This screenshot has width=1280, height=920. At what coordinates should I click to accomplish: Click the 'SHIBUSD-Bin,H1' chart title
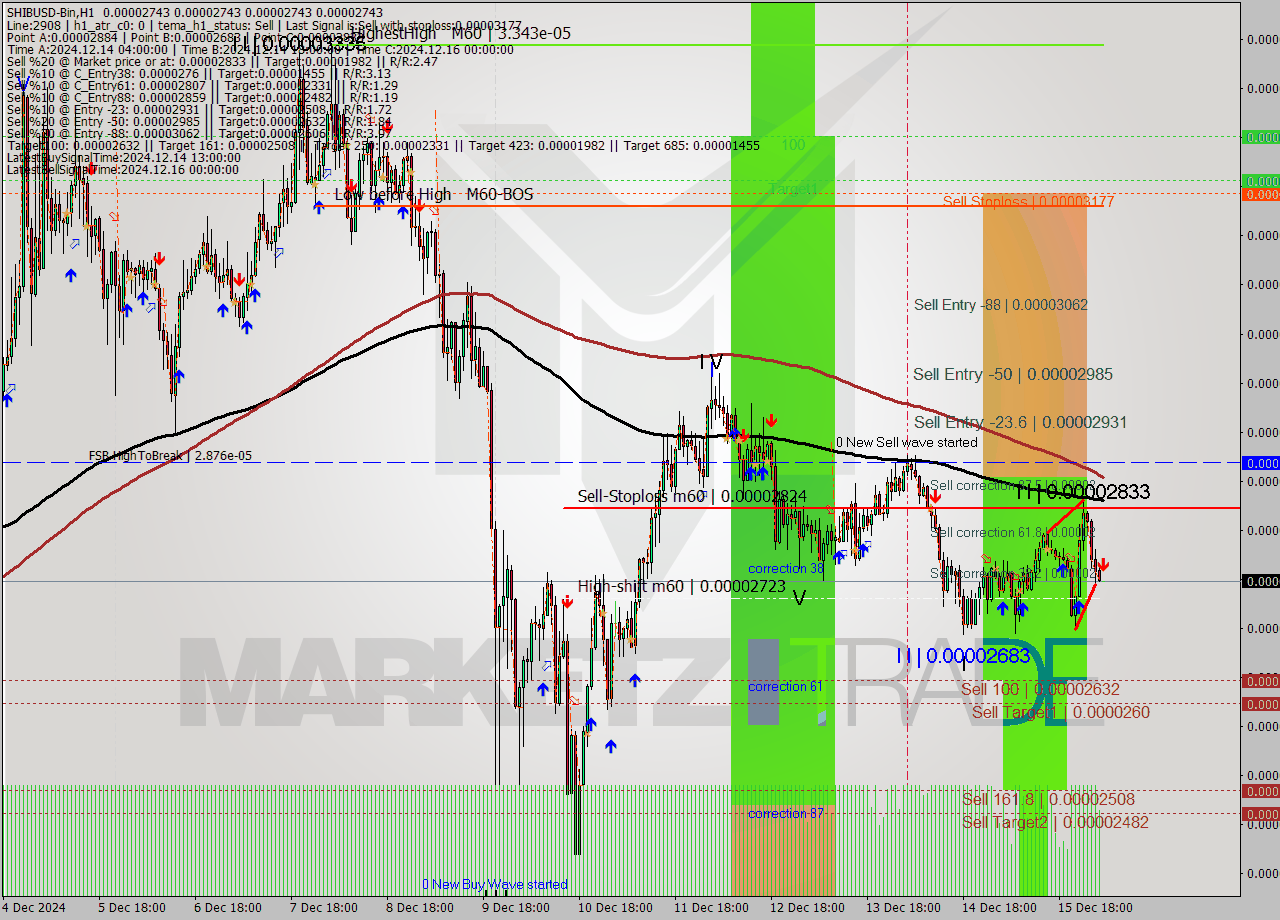(x=49, y=12)
